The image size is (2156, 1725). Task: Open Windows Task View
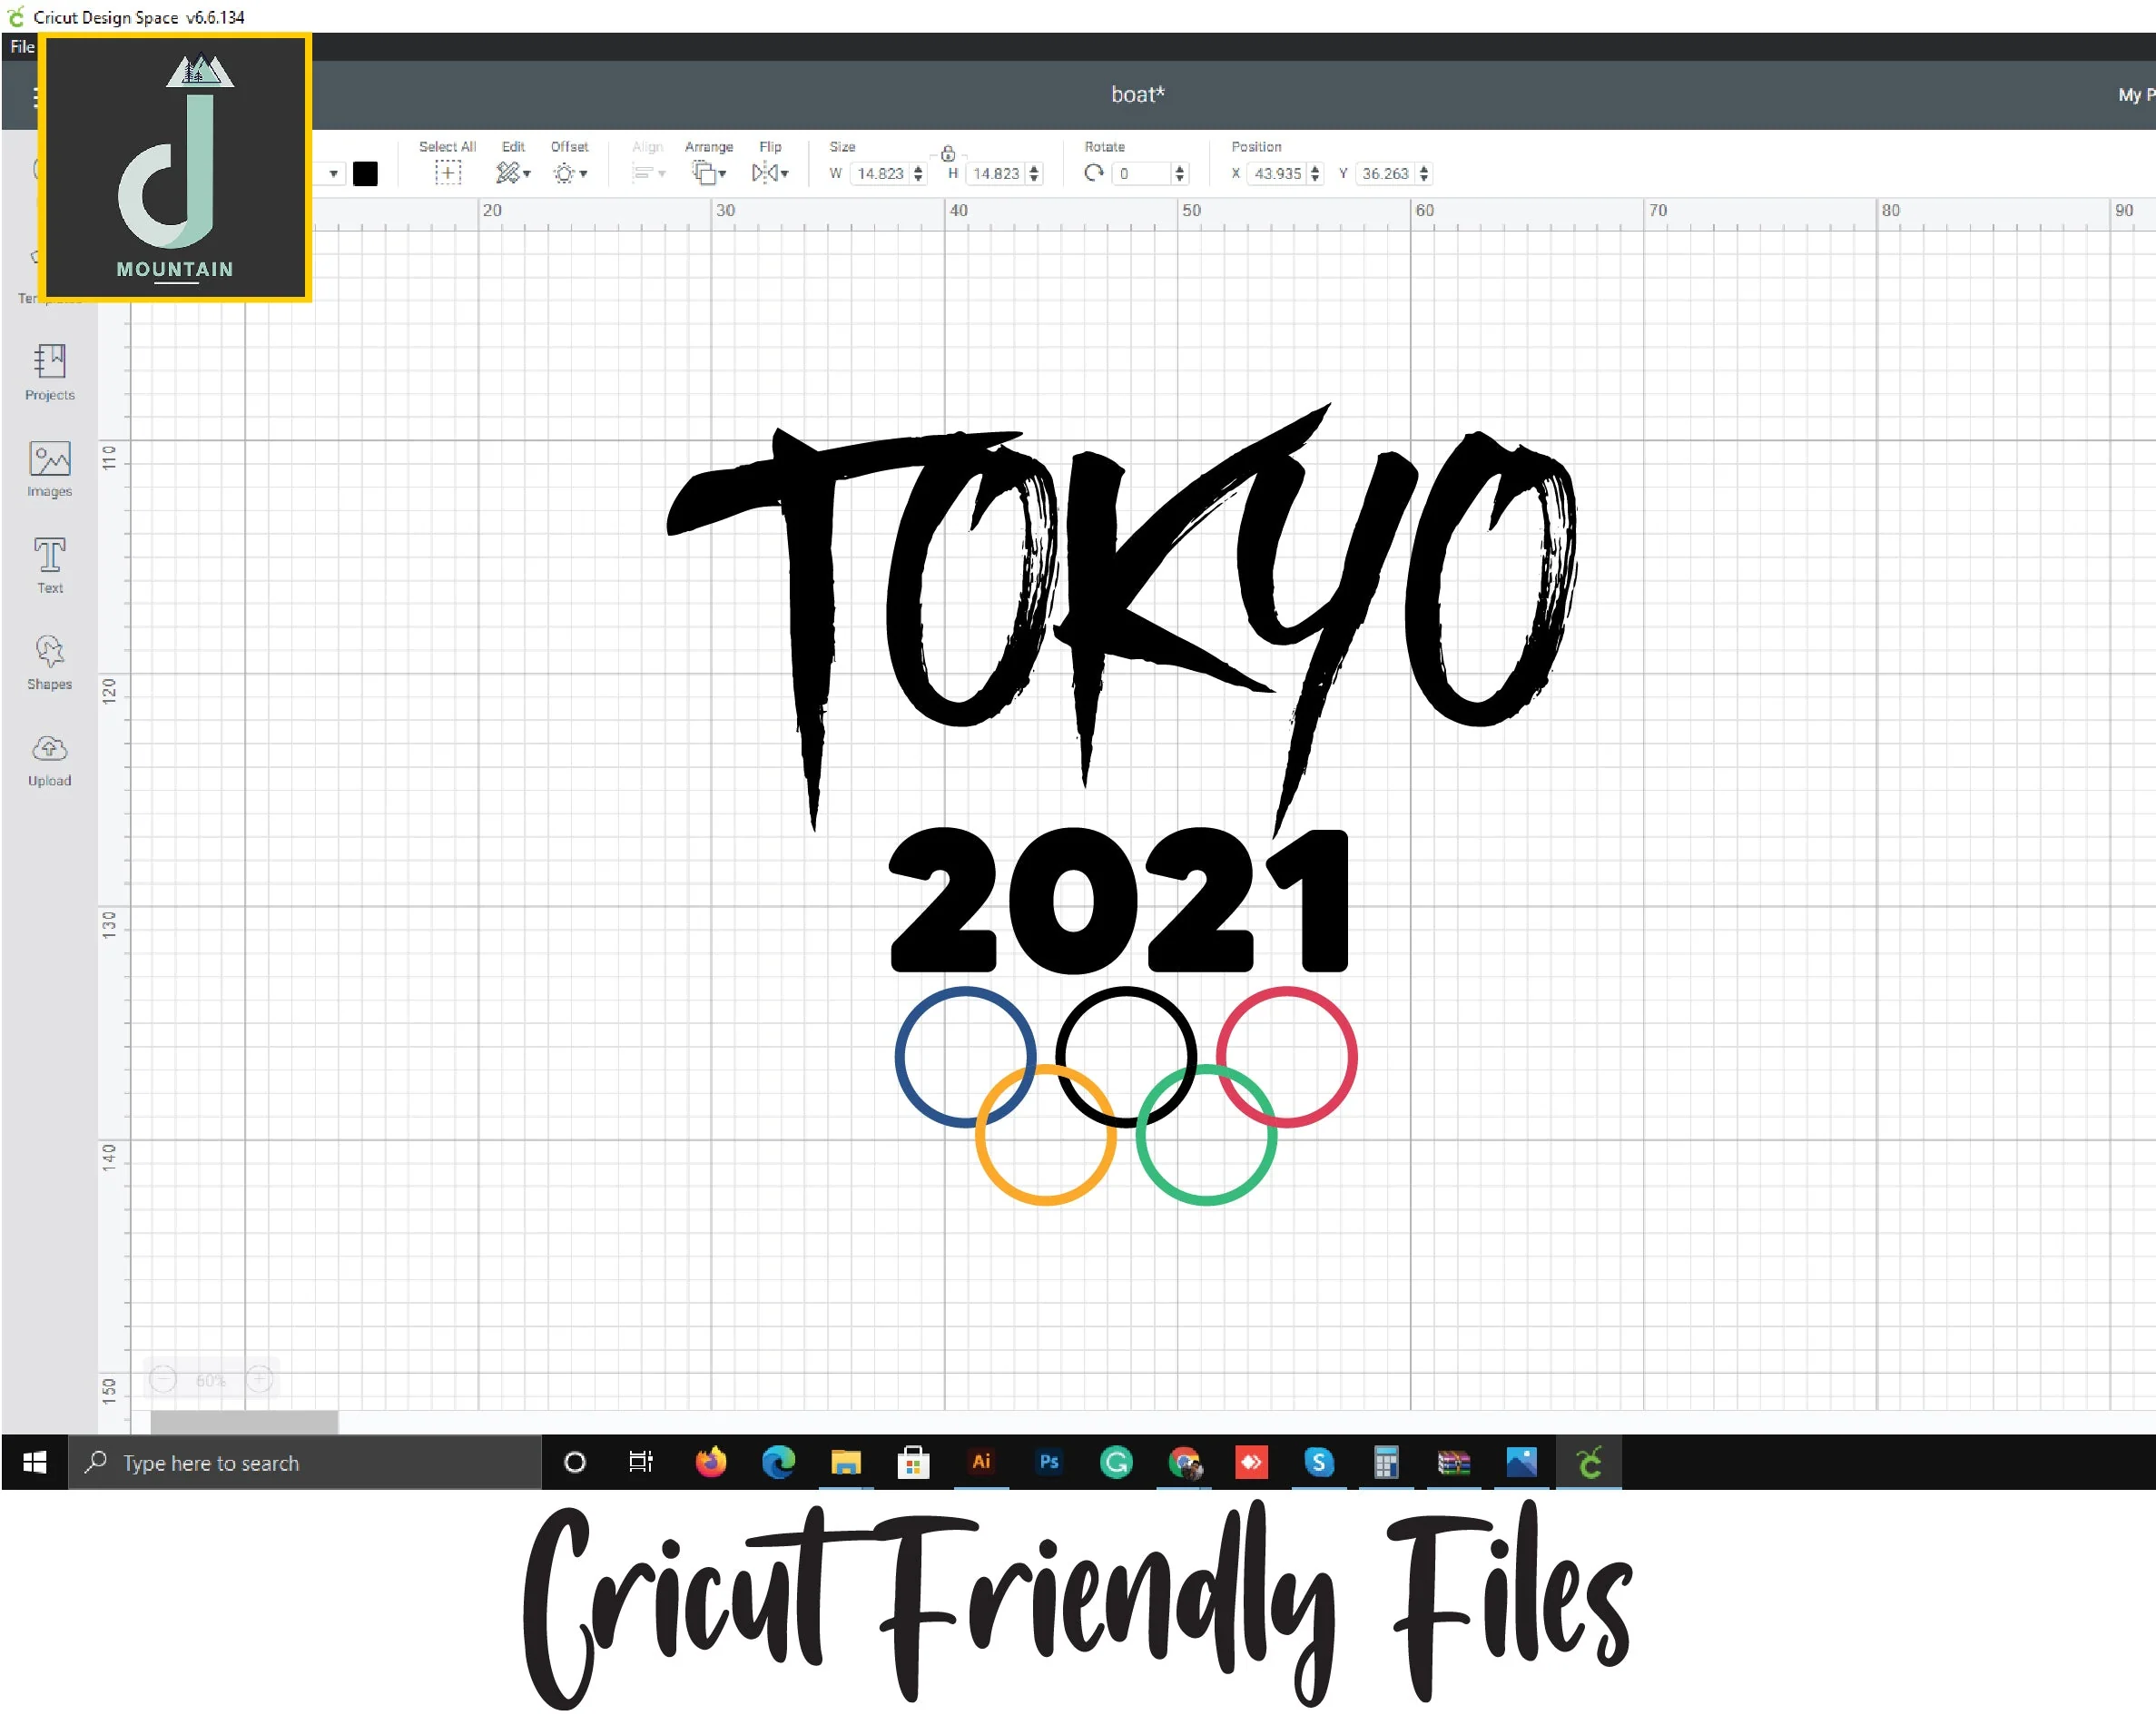click(x=640, y=1462)
